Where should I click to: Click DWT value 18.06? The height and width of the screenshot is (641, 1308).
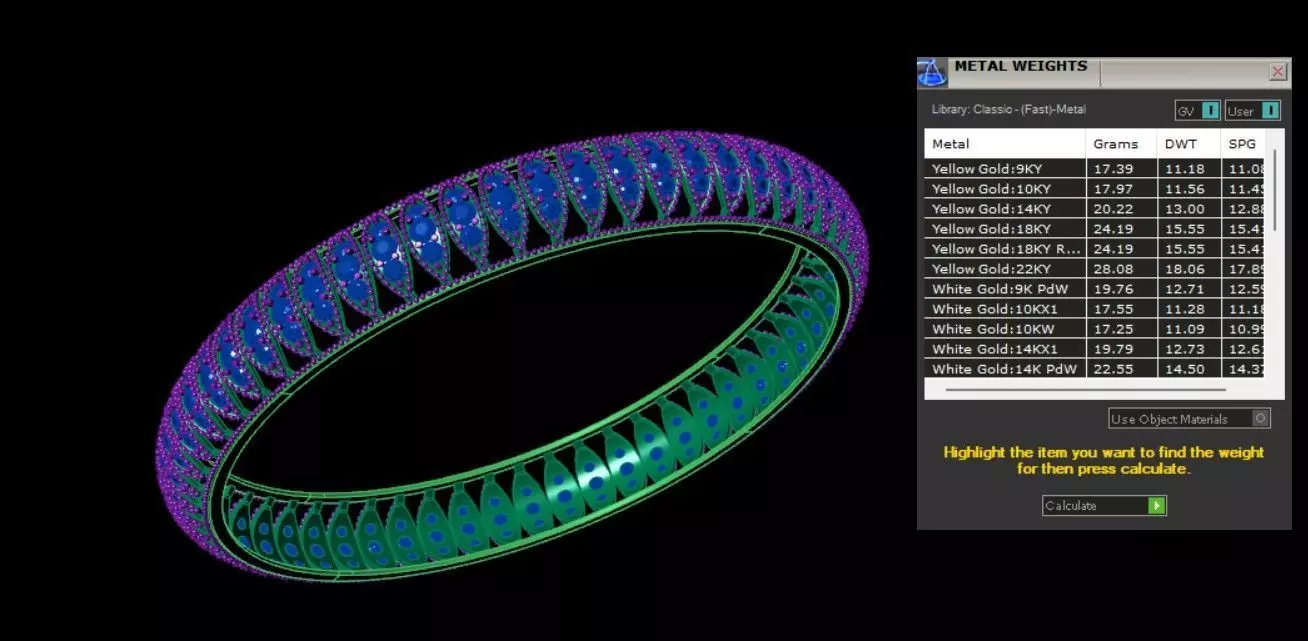pos(1183,269)
